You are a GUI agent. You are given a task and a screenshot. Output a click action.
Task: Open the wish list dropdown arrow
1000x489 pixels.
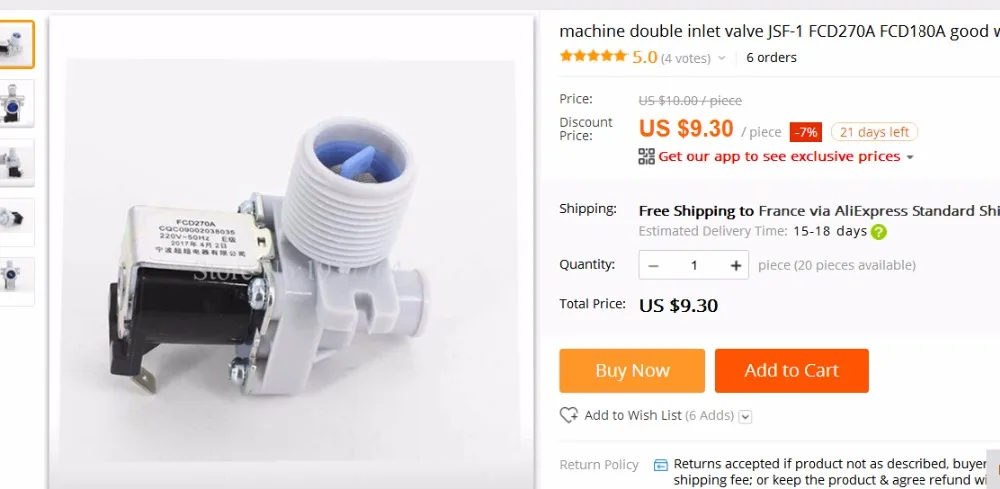point(746,417)
